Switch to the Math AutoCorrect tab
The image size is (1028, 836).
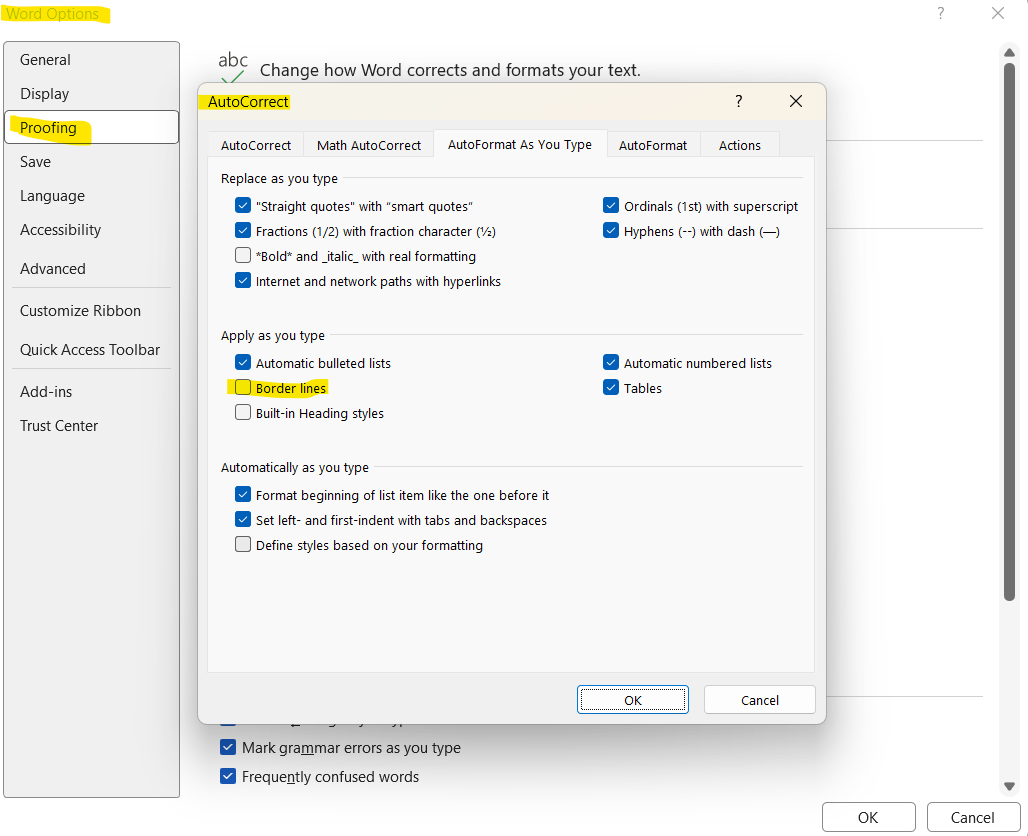pyautogui.click(x=368, y=145)
